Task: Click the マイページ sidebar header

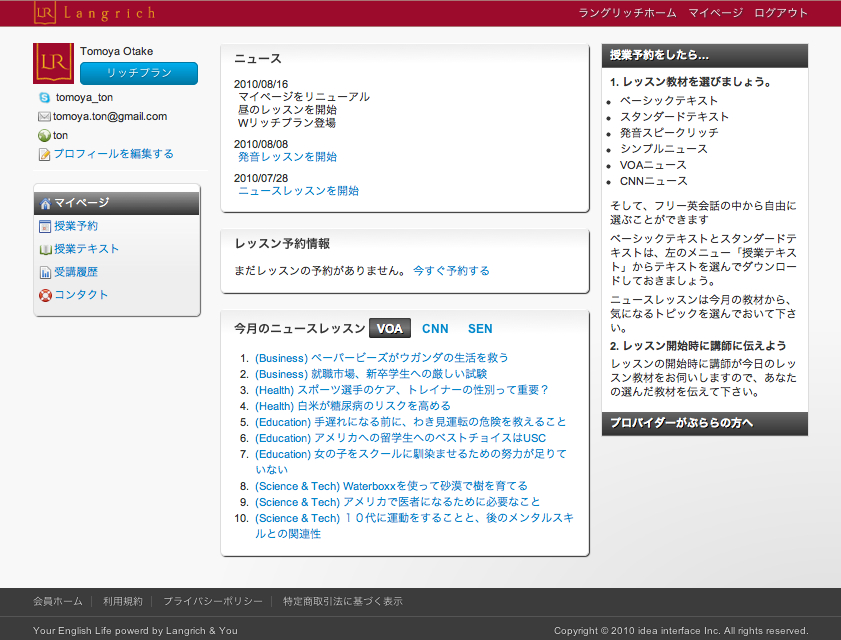Action: coord(116,203)
